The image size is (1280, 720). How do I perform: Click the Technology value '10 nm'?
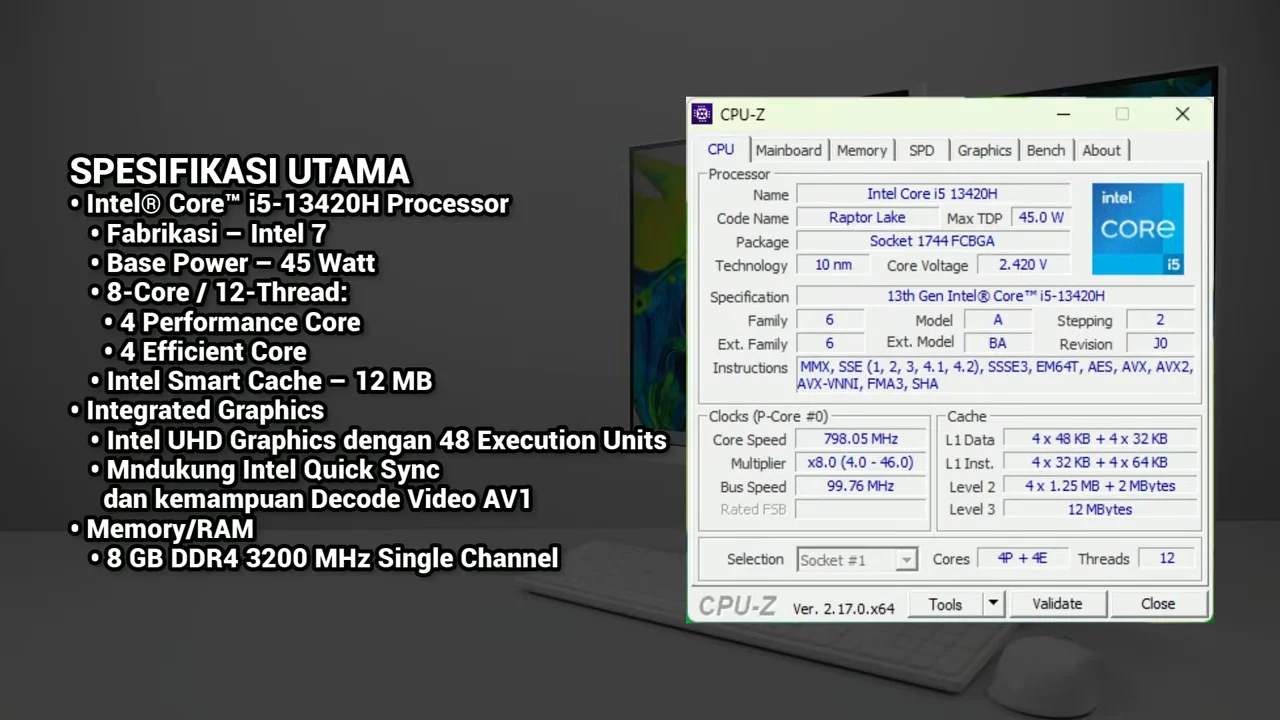pyautogui.click(x=833, y=265)
